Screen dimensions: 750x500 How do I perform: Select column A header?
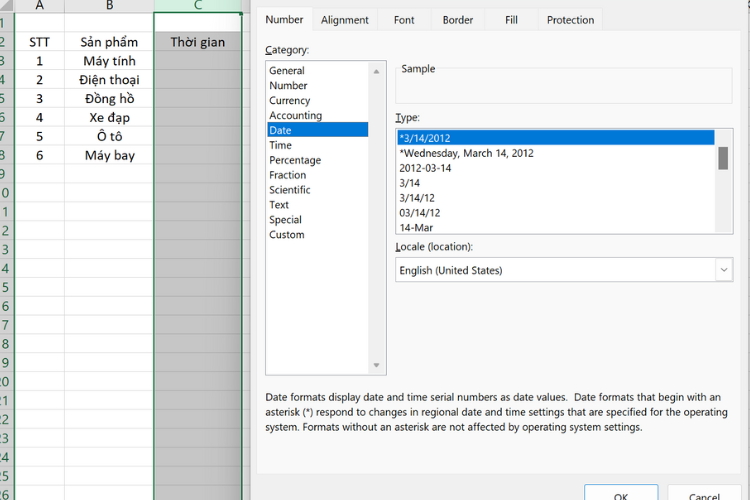tap(39, 6)
